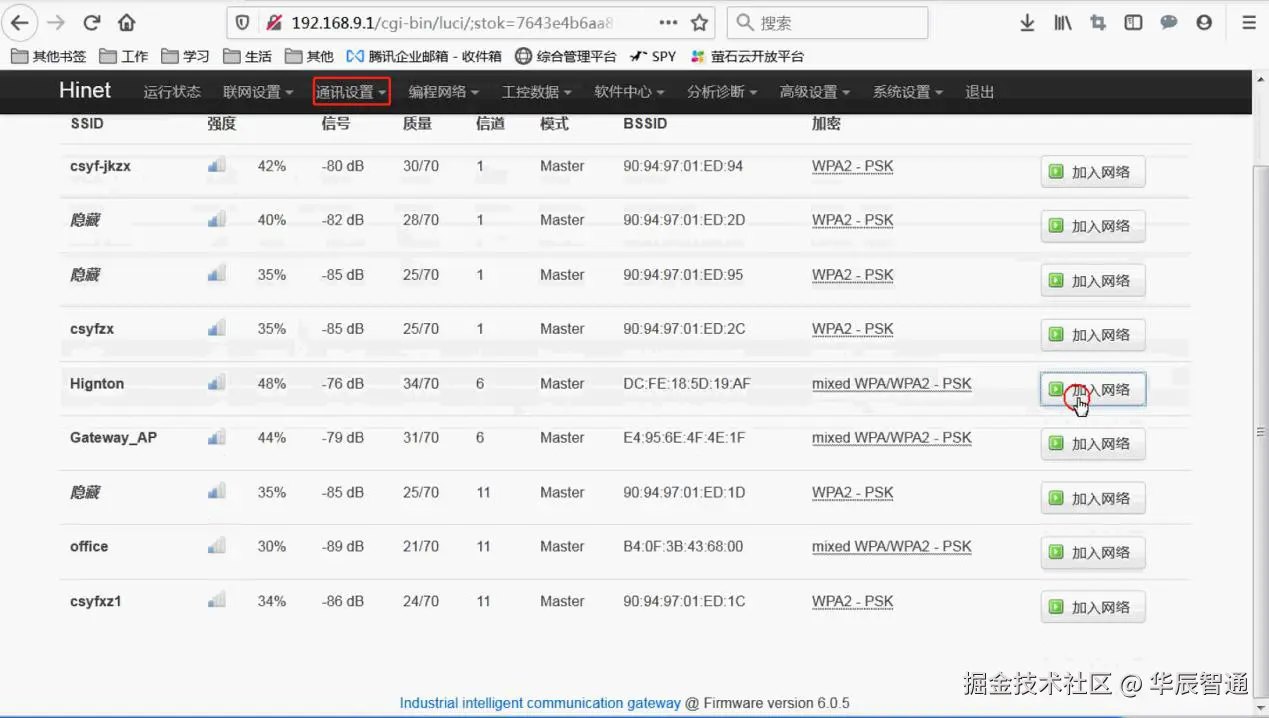Click Hignton's mixed WPA/WPA2 - PSK encryption
1269x718 pixels.
pos(891,383)
